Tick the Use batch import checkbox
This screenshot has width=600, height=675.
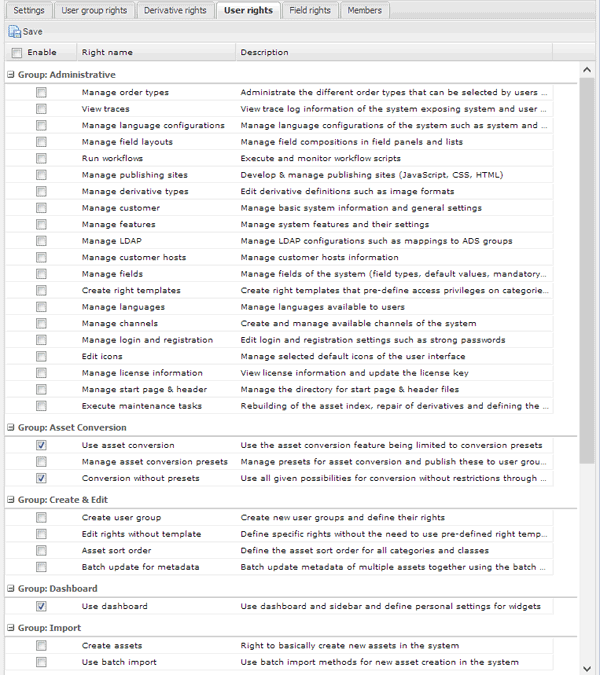coord(41,662)
